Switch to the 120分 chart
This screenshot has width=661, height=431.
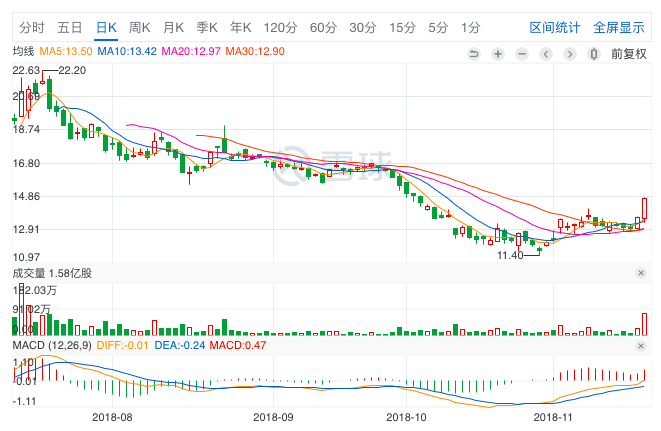tap(280, 28)
